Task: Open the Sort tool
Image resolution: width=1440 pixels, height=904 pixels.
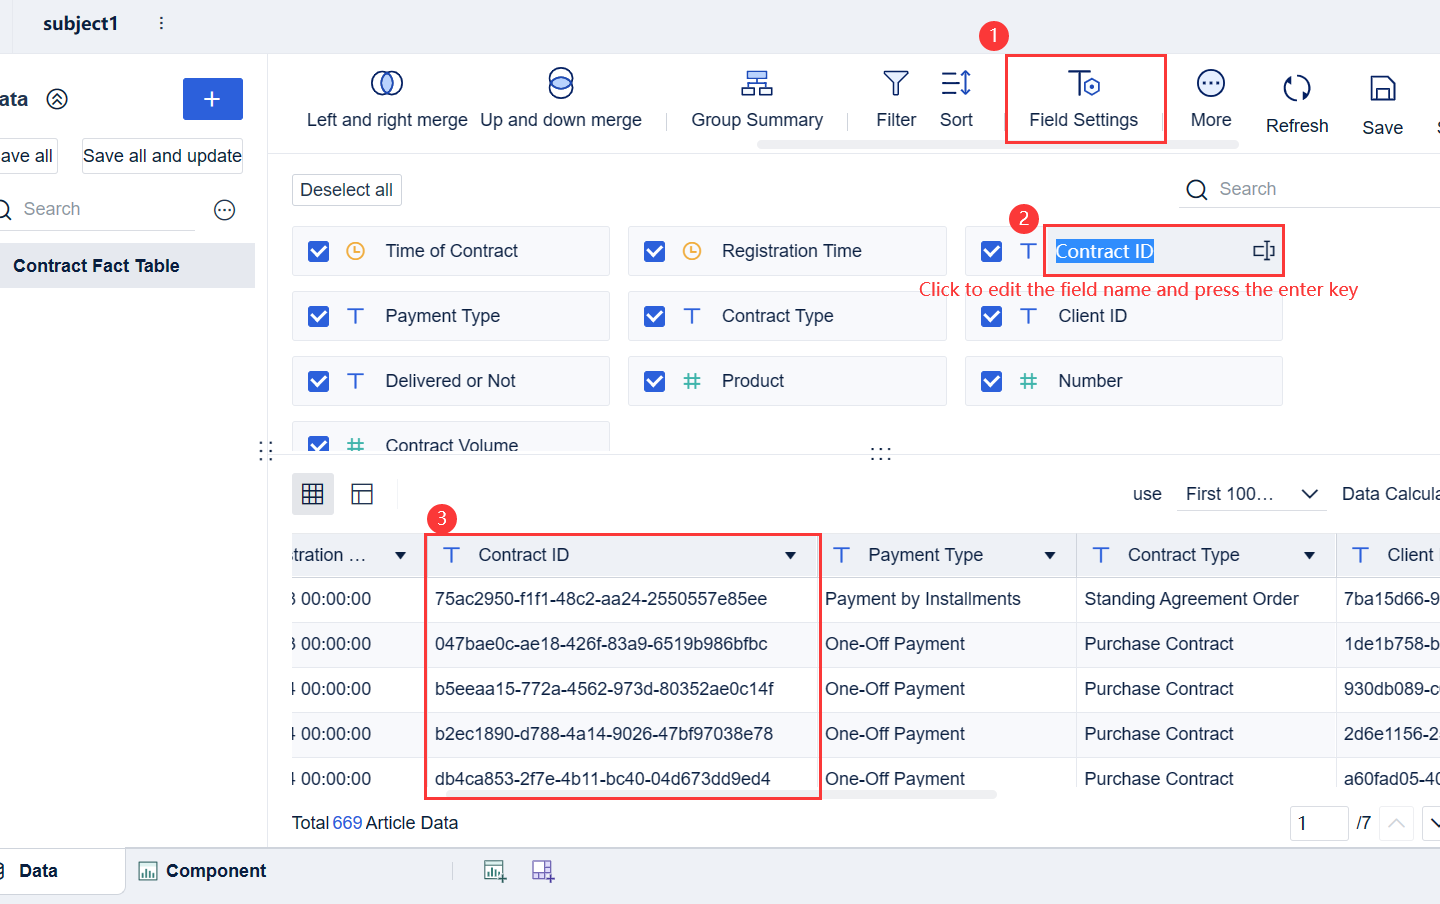Action: pos(956,98)
